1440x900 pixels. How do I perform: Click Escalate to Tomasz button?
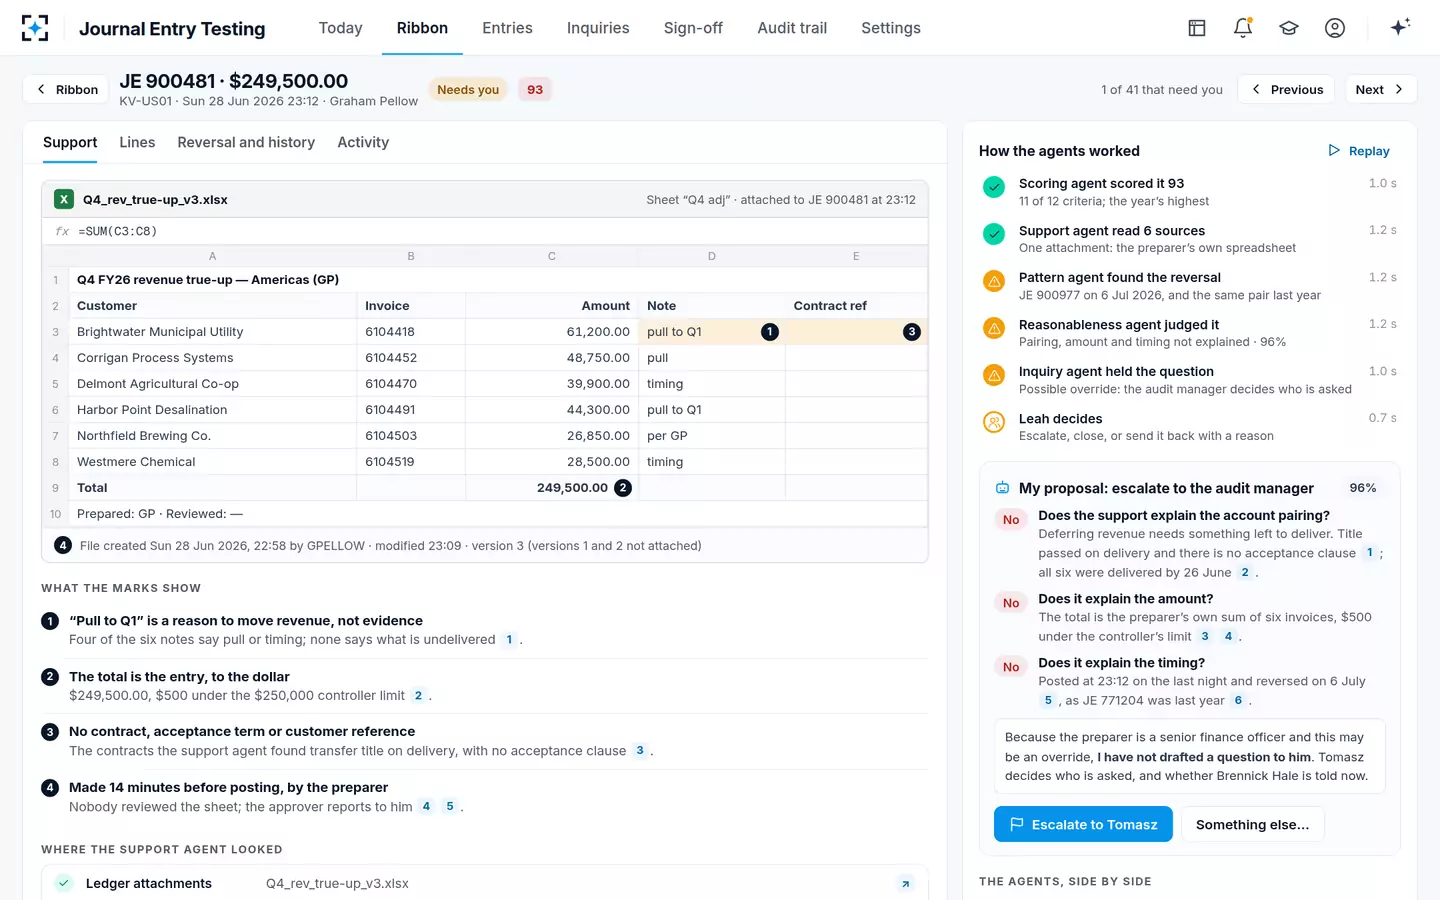click(x=1083, y=824)
